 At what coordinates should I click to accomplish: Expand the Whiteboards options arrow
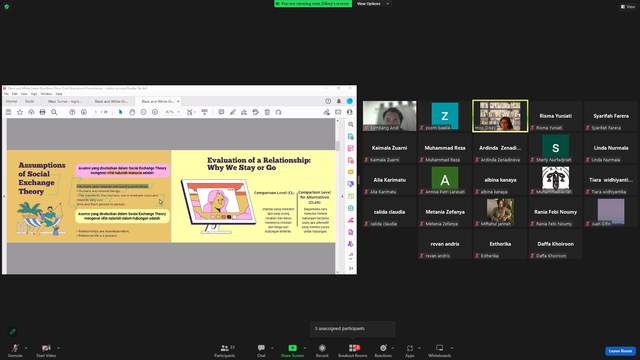coord(452,348)
